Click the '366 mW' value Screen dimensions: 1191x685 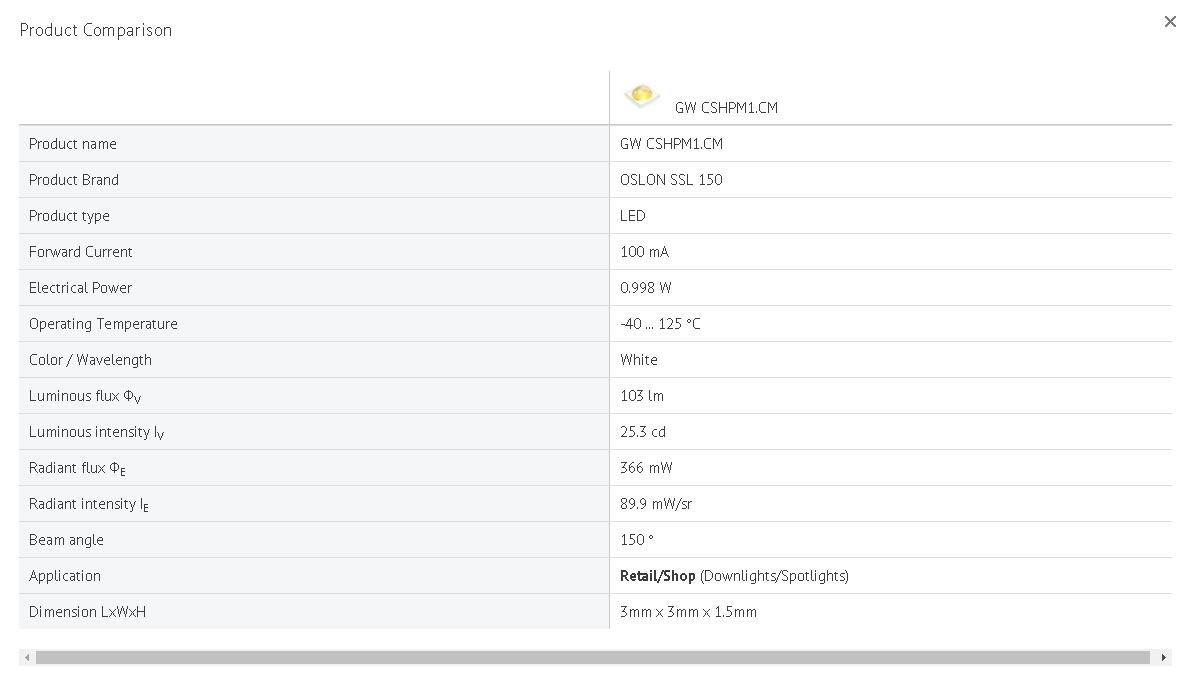646,468
